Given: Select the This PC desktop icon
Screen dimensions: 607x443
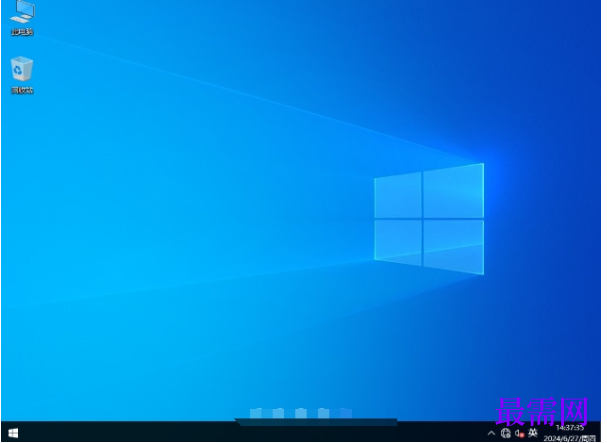Looking at the screenshot, I should (x=22, y=19).
